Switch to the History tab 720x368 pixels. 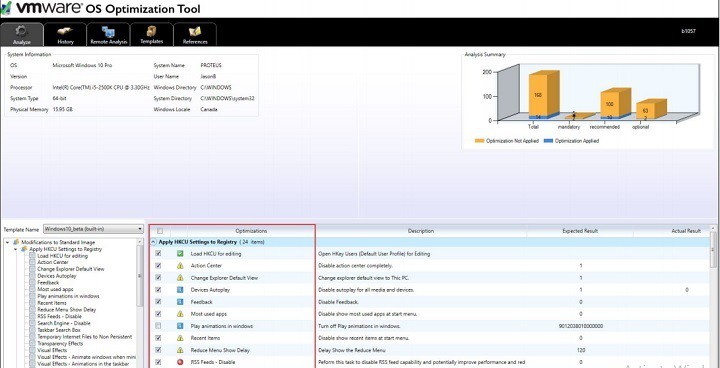click(65, 34)
